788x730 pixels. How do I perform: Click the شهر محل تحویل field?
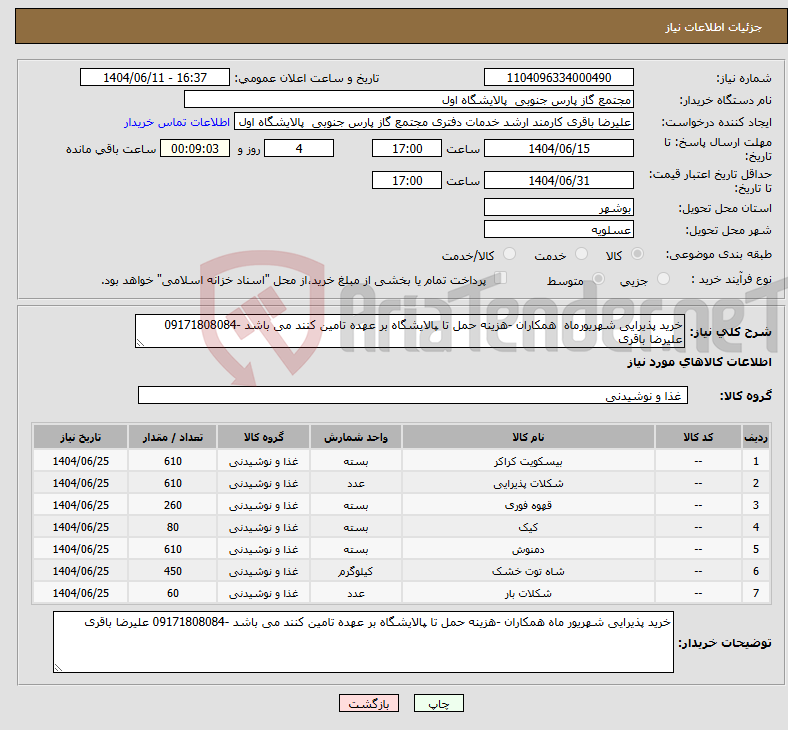click(x=558, y=230)
